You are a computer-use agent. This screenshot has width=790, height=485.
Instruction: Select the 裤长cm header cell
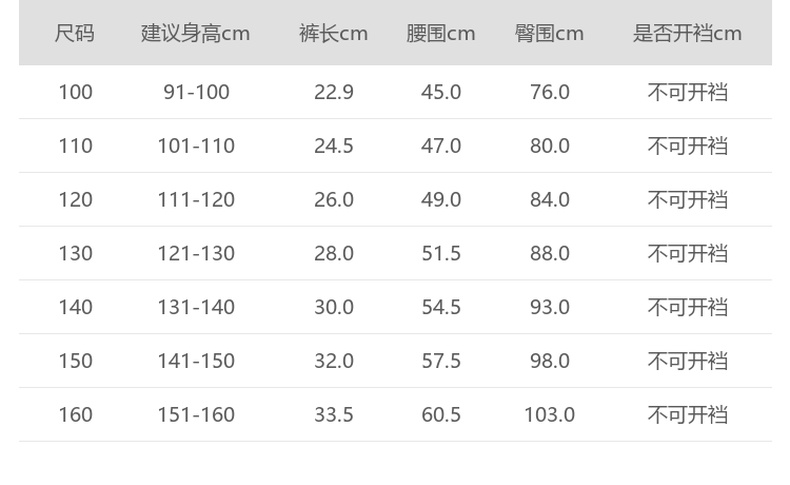coord(333,34)
